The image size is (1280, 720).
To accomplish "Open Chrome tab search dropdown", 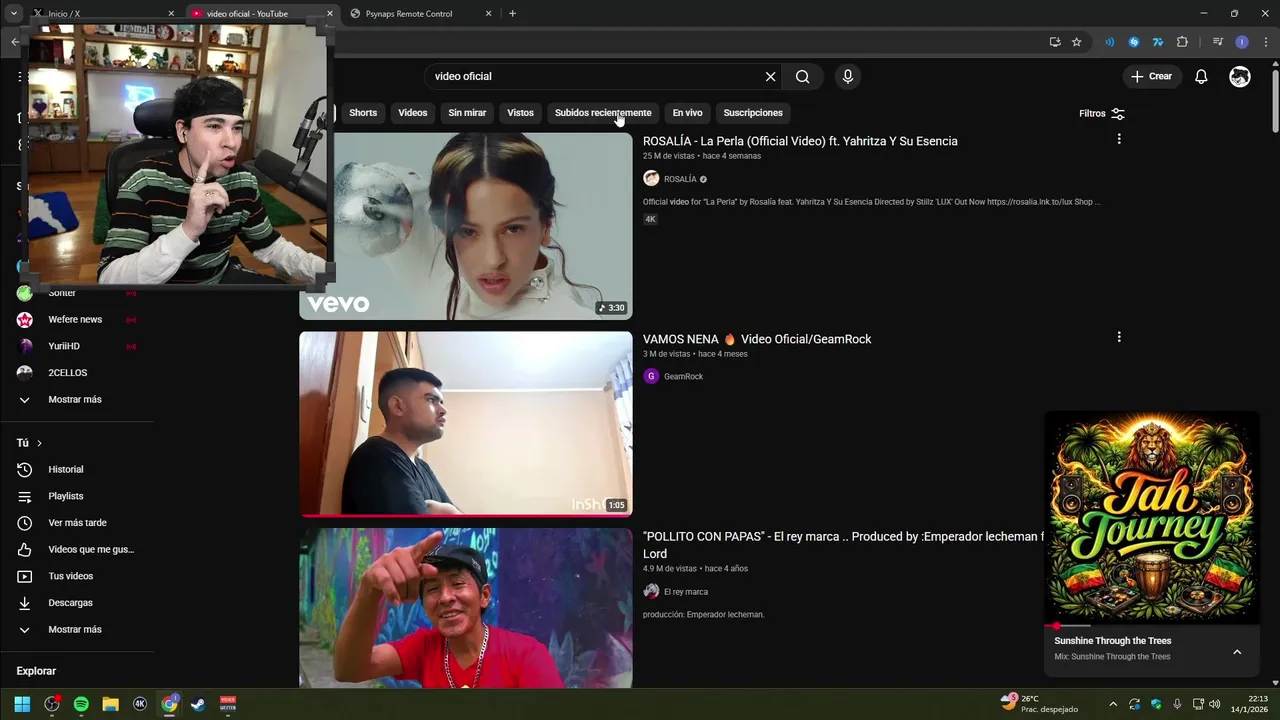I will (x=14, y=13).
